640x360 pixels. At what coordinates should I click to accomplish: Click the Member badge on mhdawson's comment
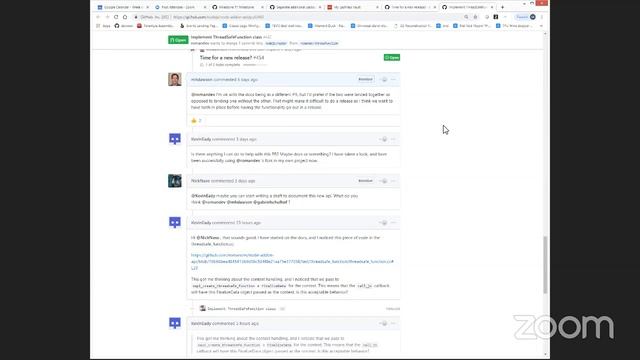tap(365, 79)
